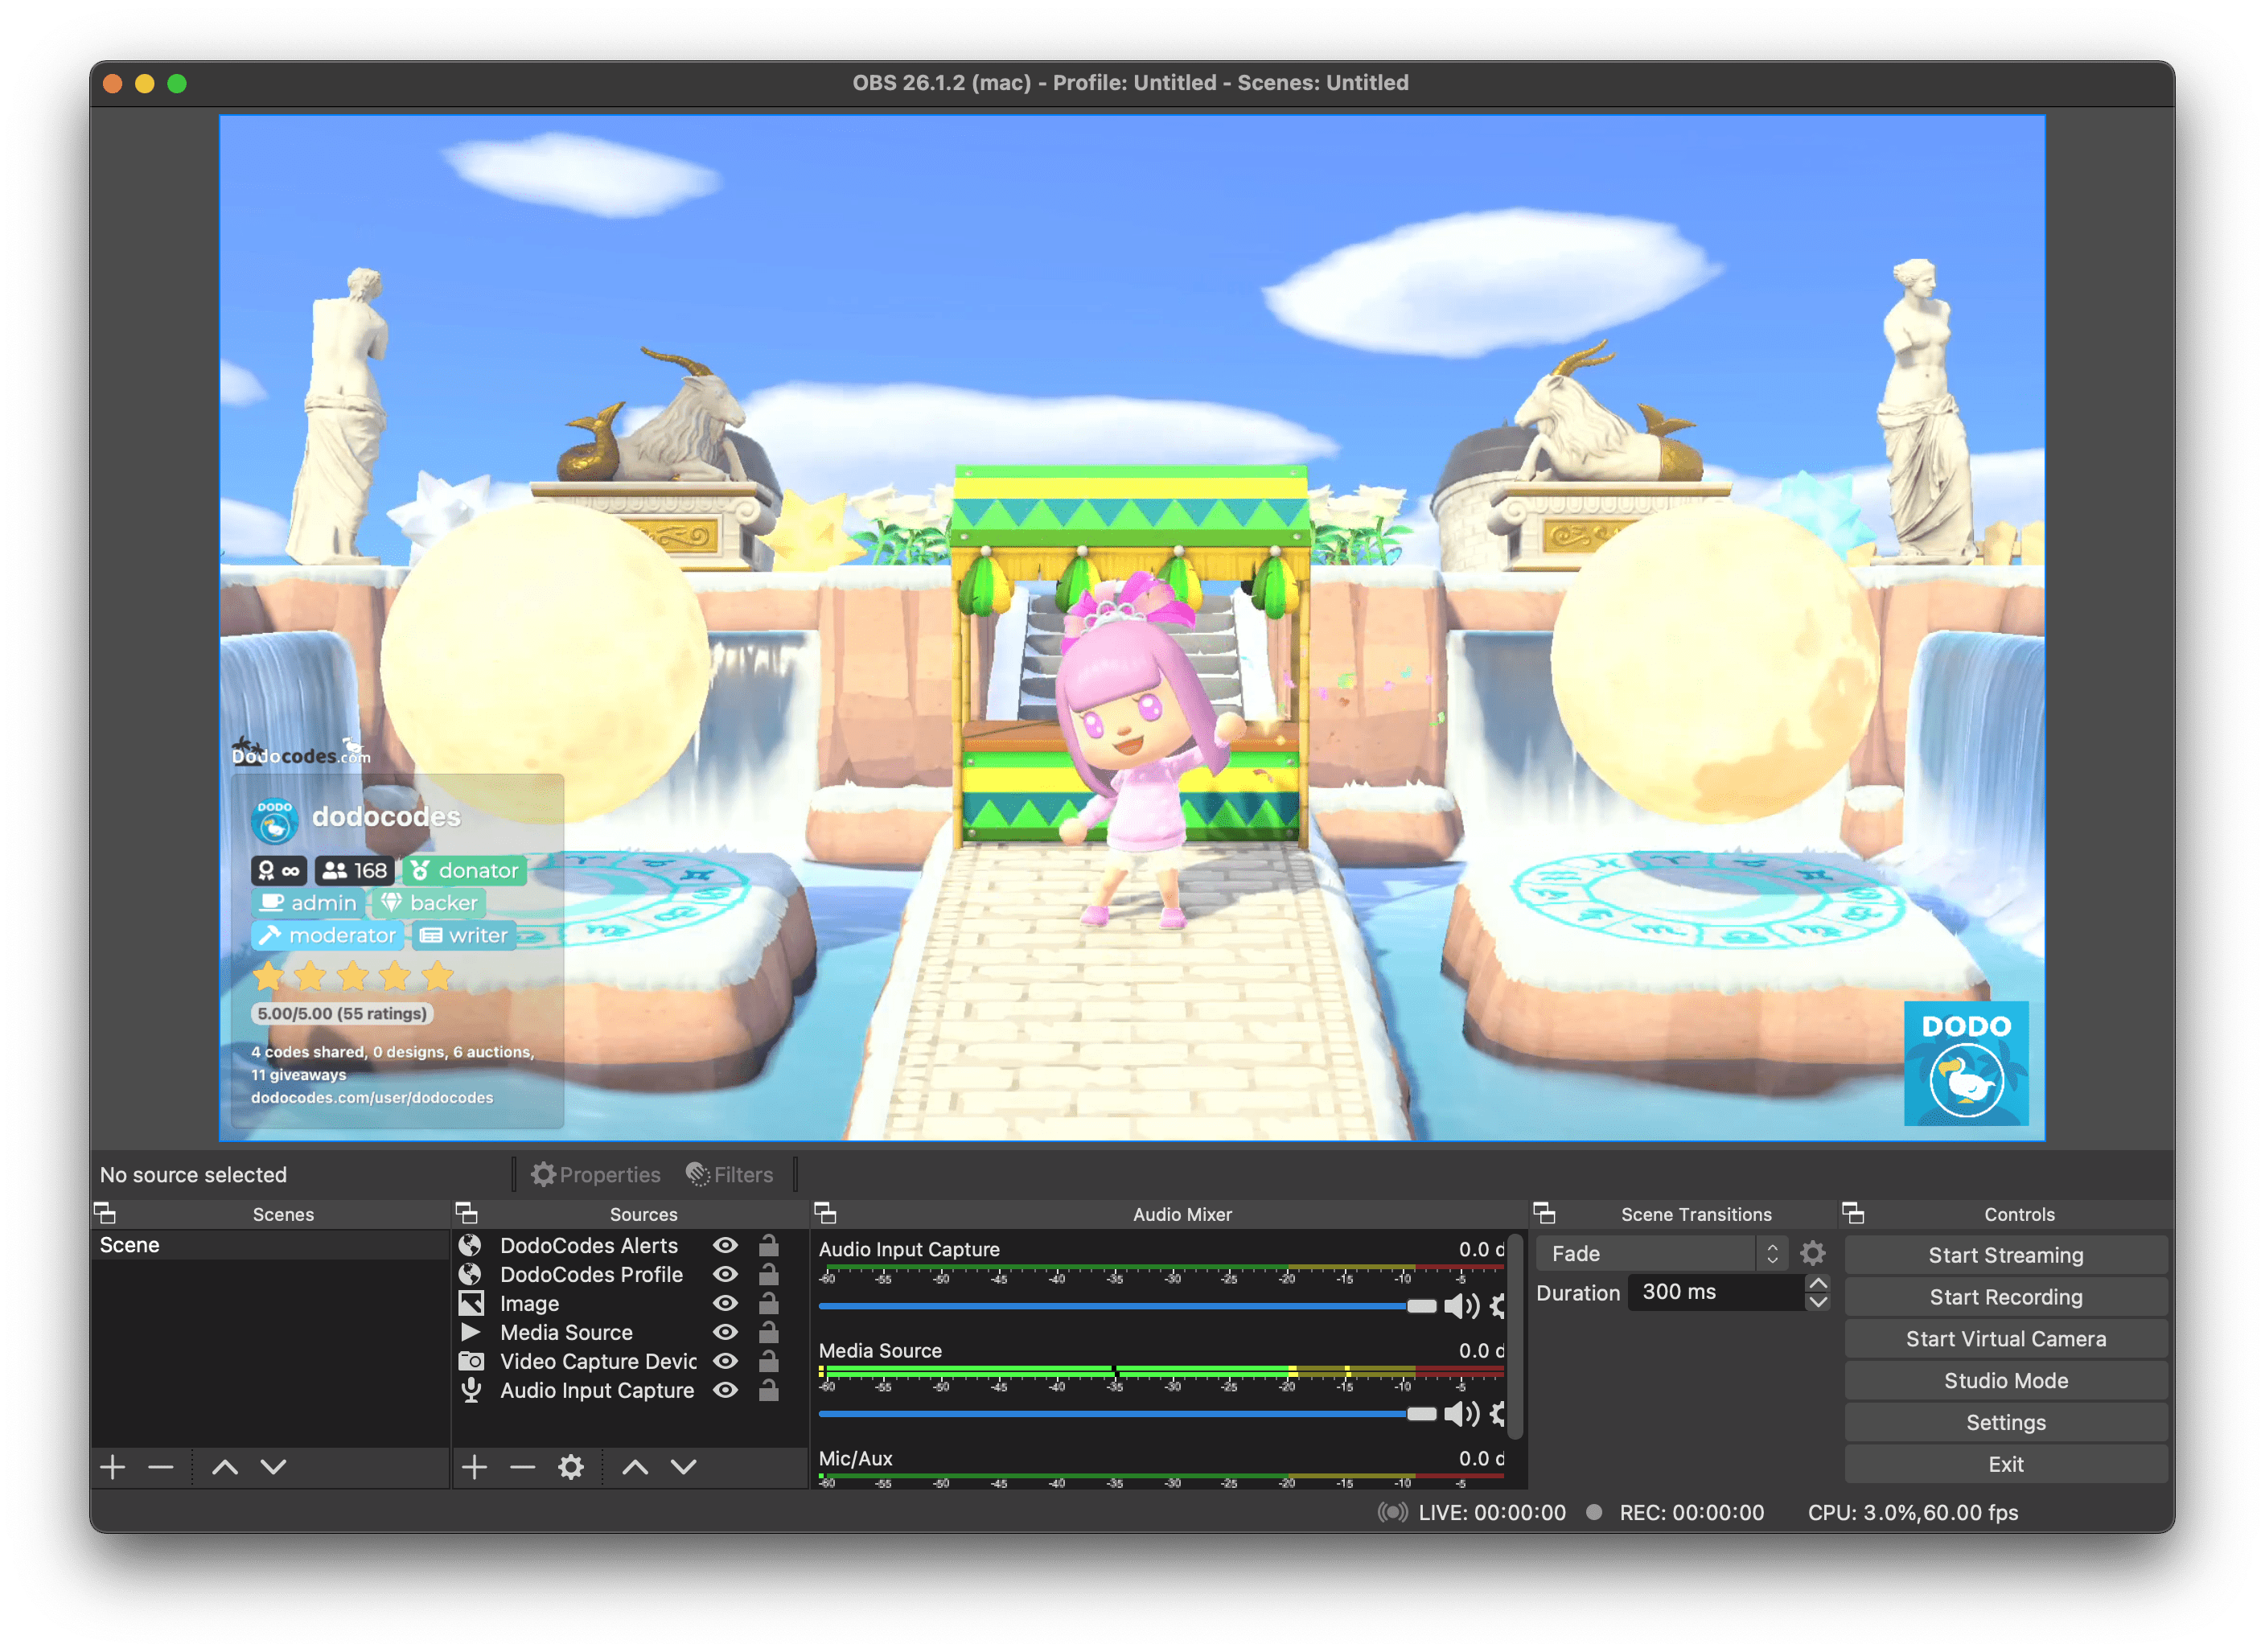Open Media Source audio settings gear
This screenshot has height=1652, width=2265.
[1497, 1413]
